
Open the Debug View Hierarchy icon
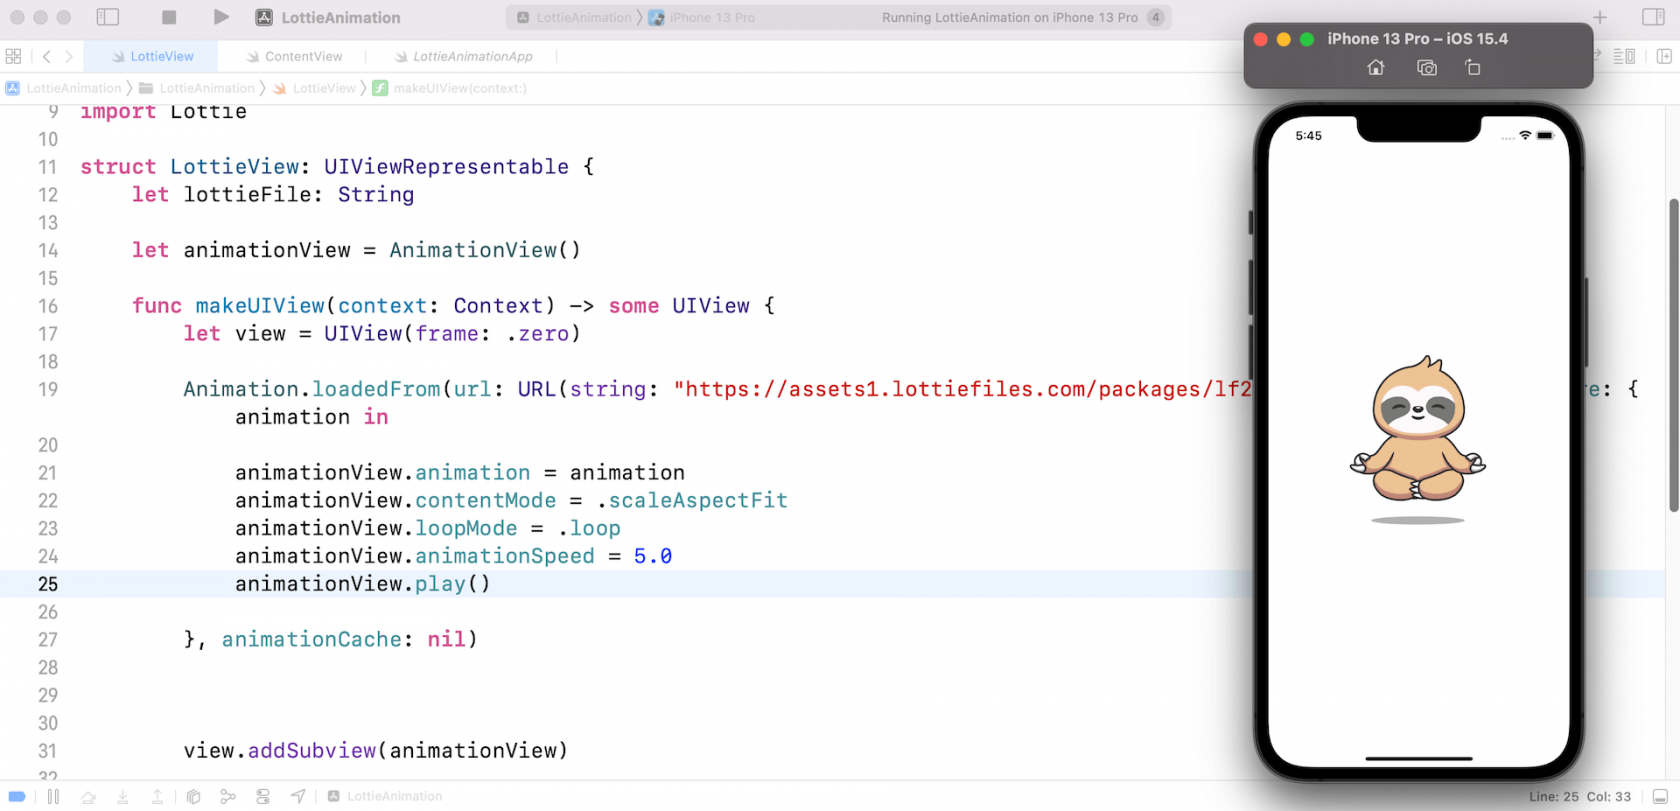tap(194, 796)
